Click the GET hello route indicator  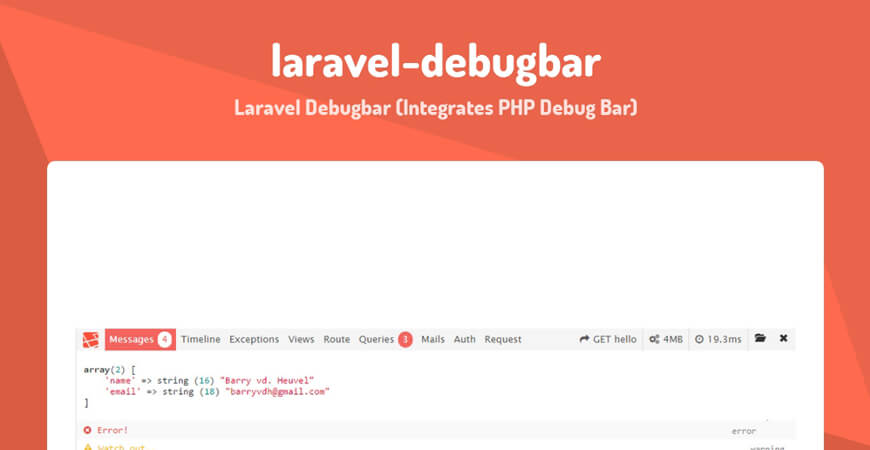click(x=608, y=340)
